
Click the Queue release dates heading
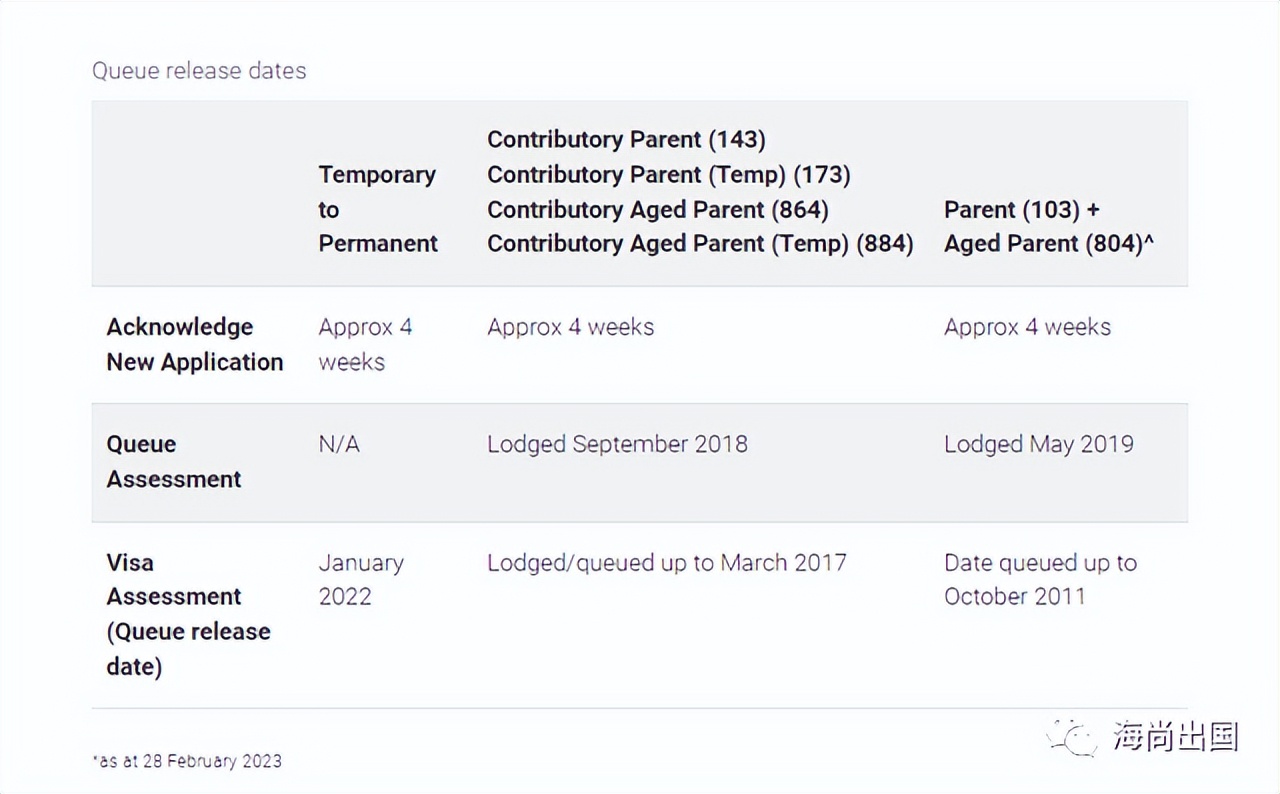[x=199, y=71]
